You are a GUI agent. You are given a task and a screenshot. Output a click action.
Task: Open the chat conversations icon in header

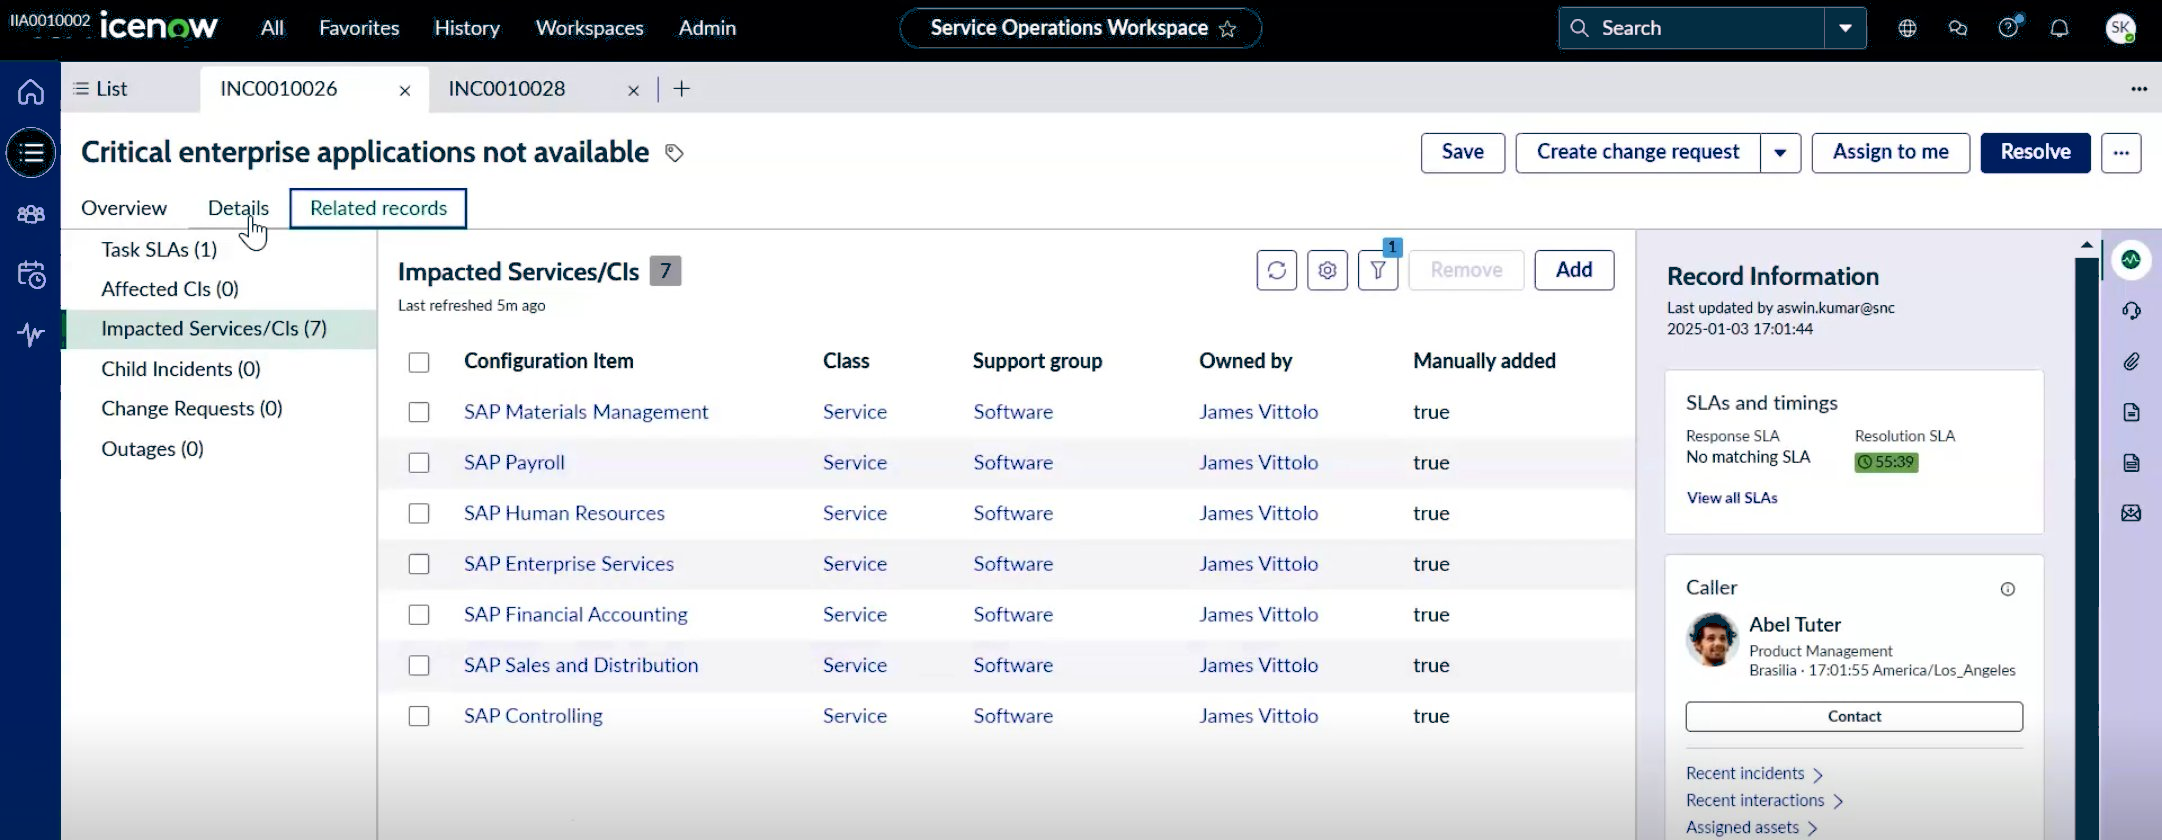point(1958,28)
